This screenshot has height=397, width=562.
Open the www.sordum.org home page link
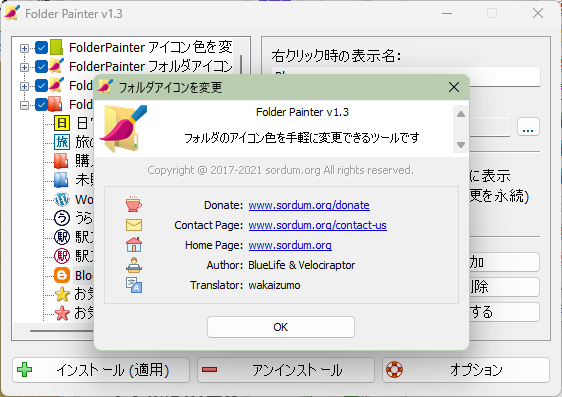tap(290, 245)
